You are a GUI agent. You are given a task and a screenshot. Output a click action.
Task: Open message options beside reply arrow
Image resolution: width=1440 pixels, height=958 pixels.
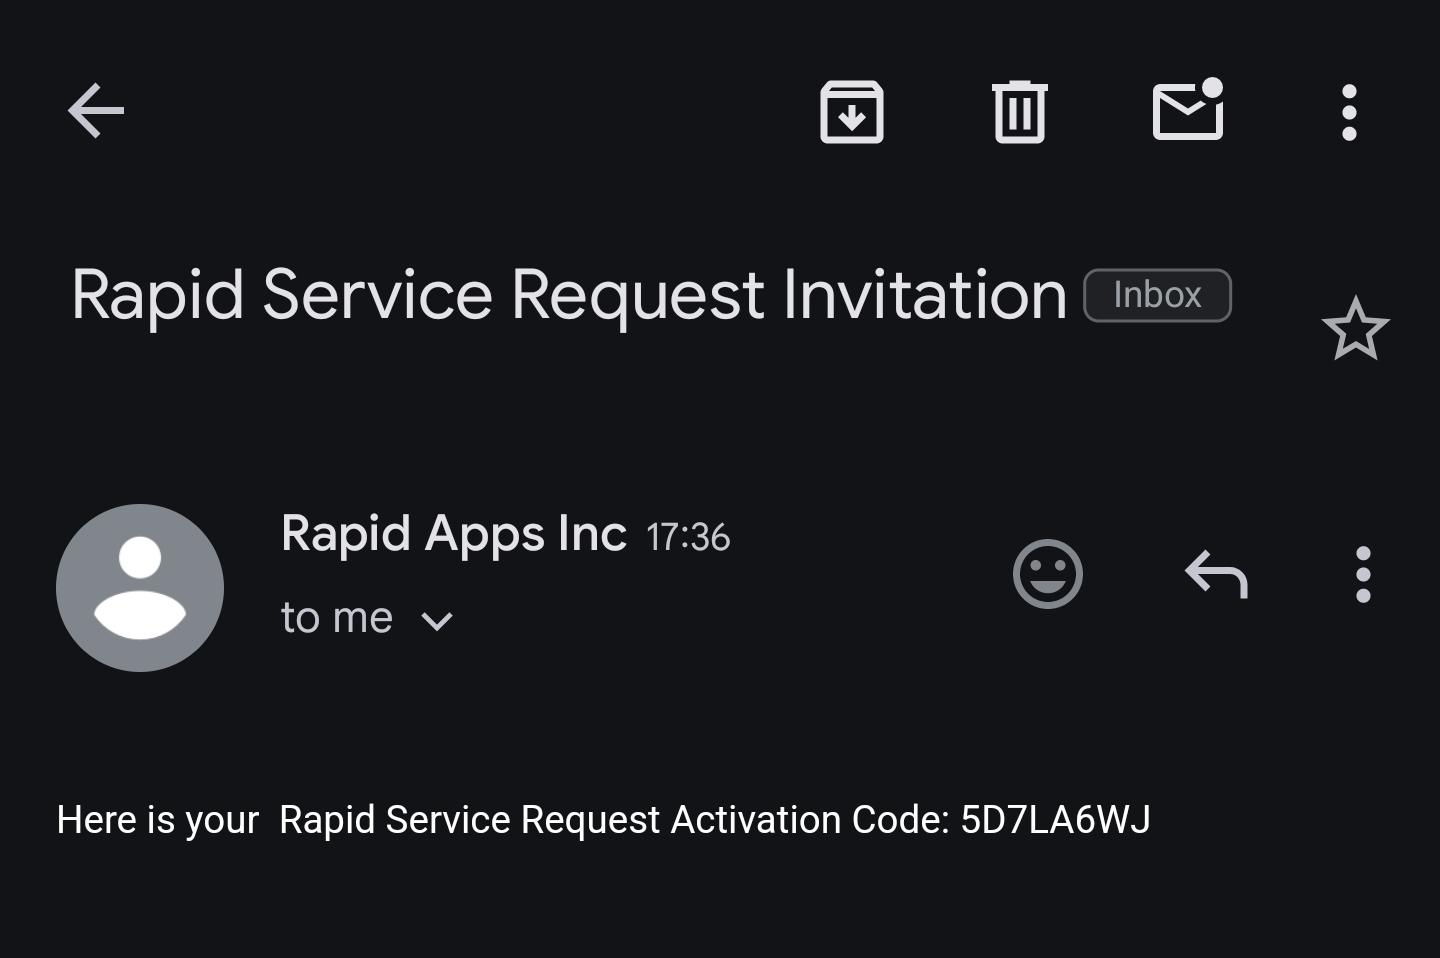(x=1362, y=574)
